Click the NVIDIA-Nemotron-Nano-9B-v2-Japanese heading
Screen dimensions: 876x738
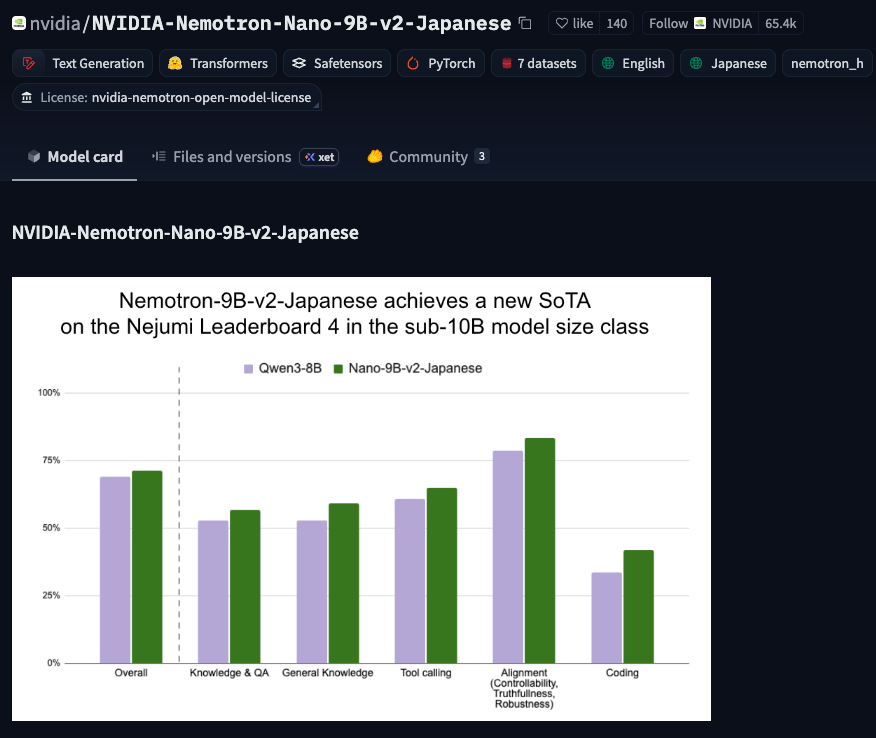[x=185, y=232]
